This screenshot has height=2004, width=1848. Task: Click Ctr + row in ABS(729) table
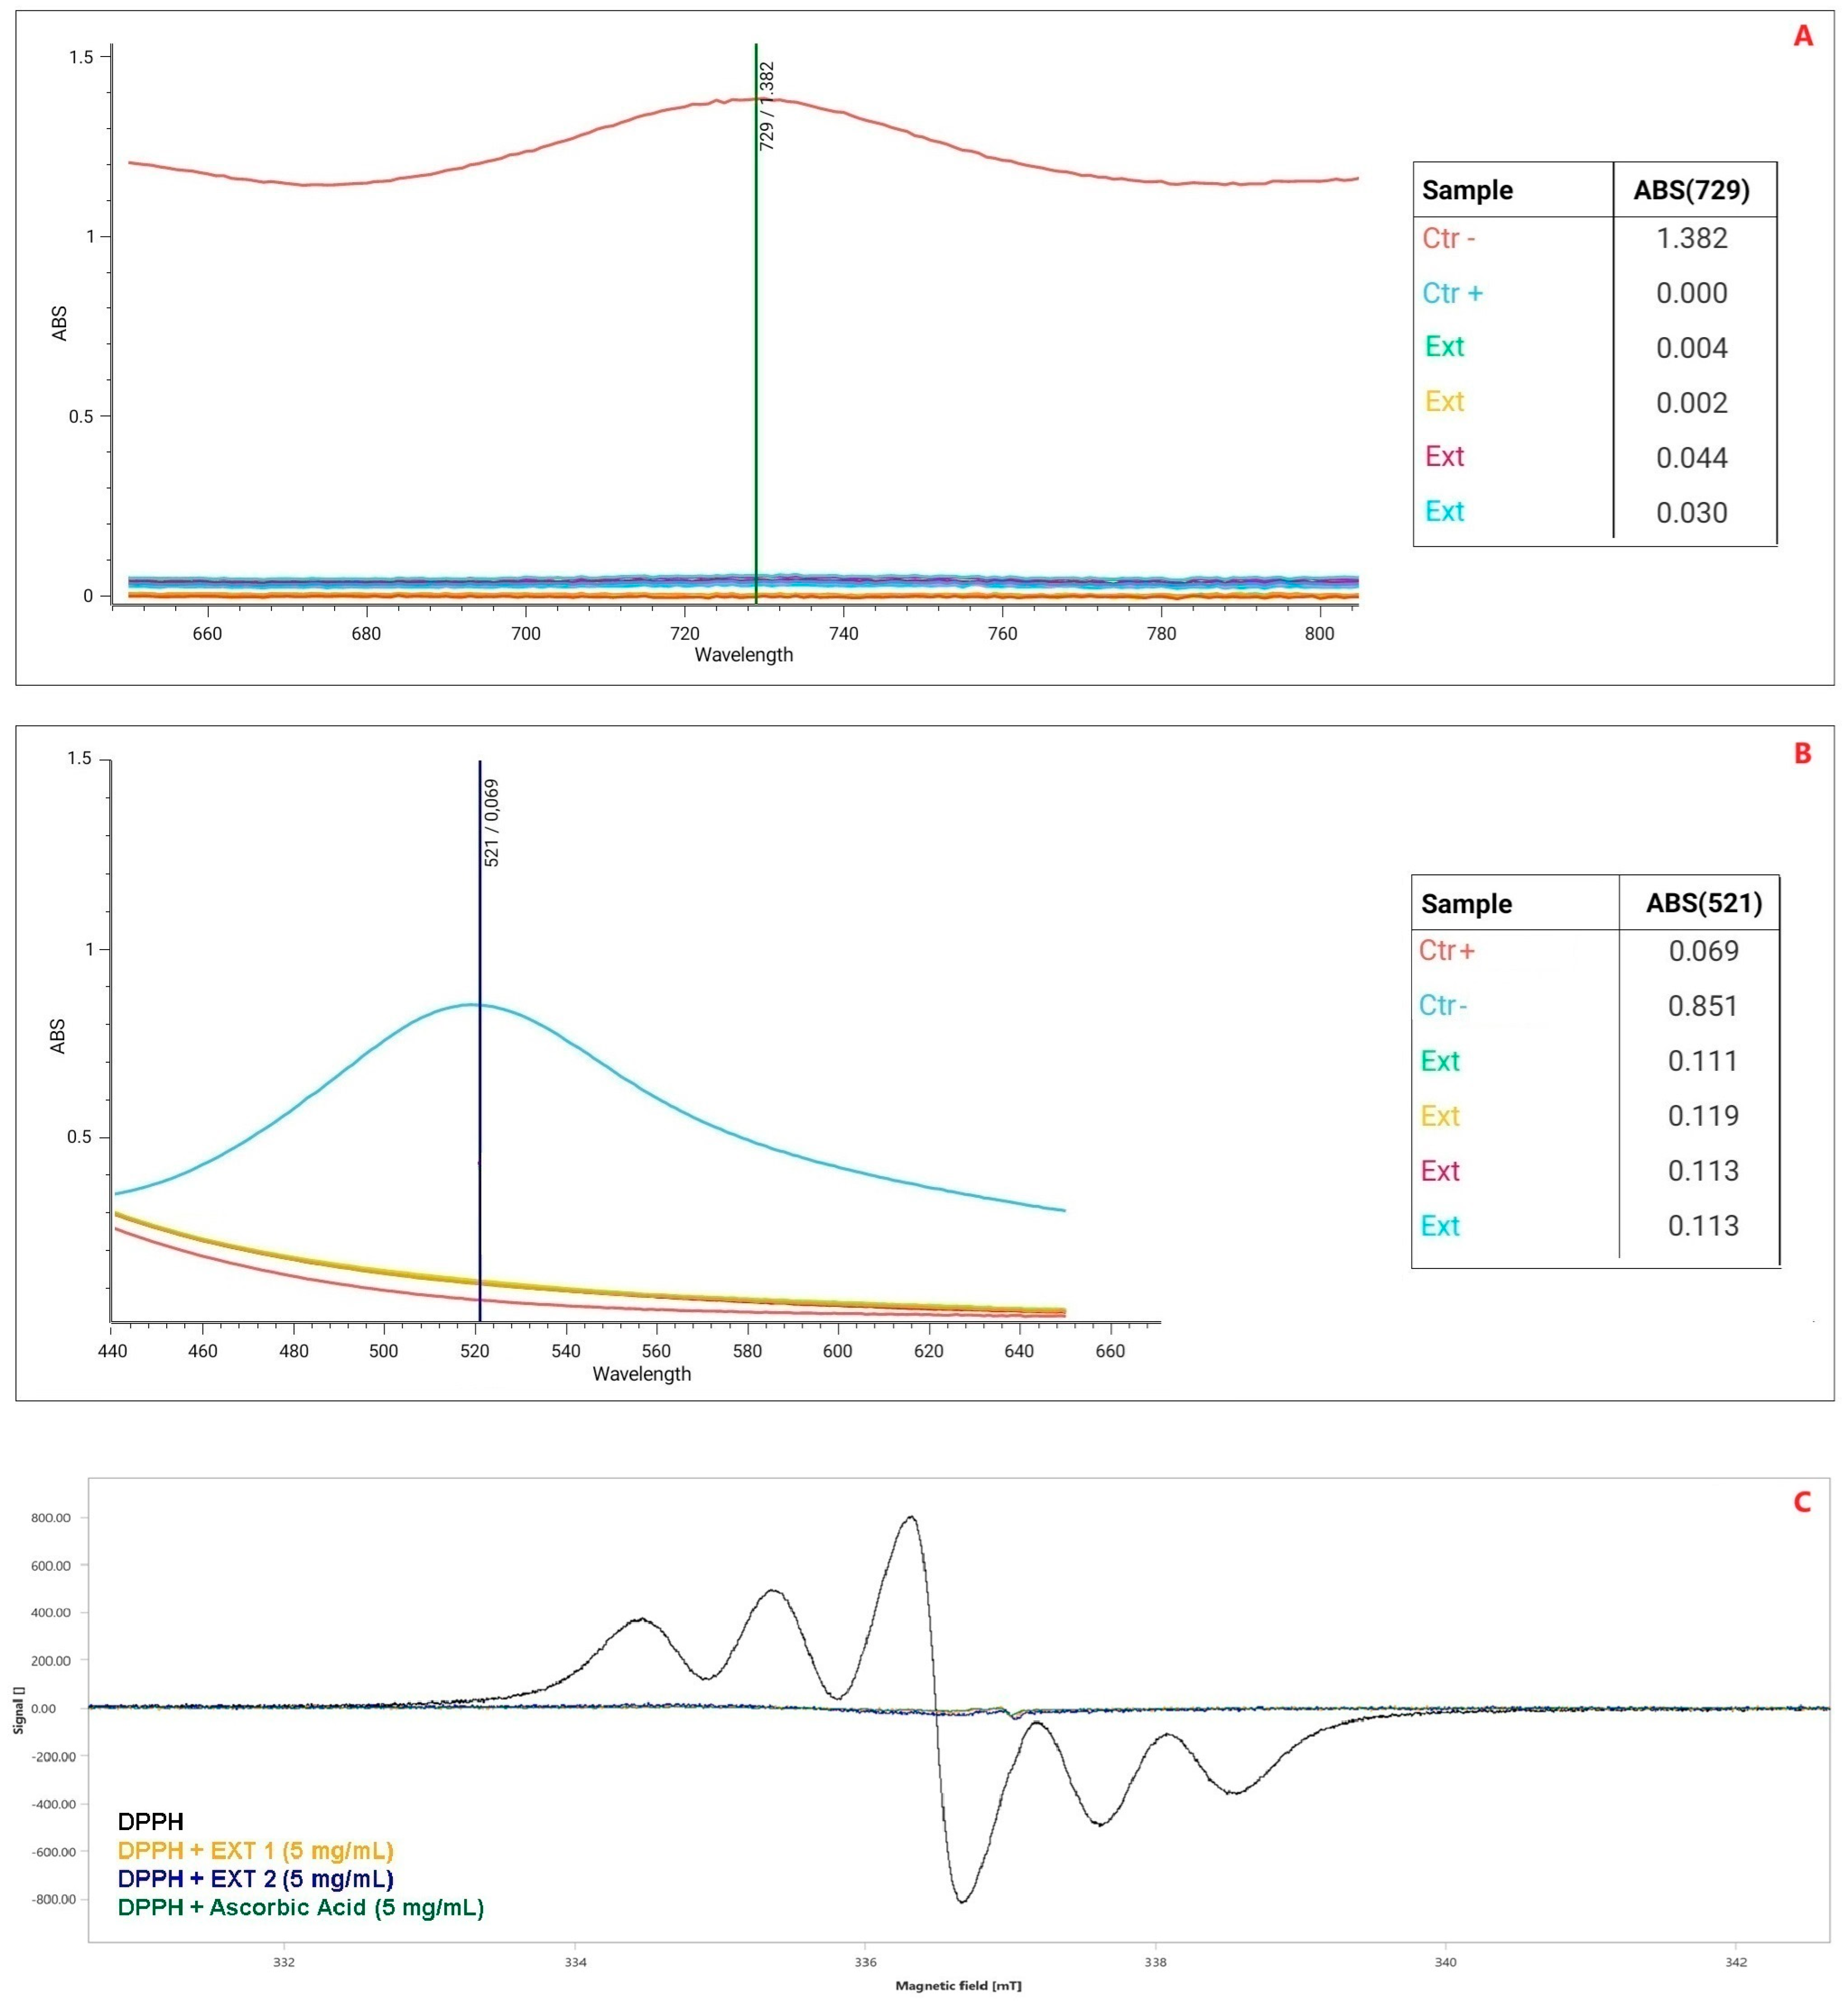1452,293
